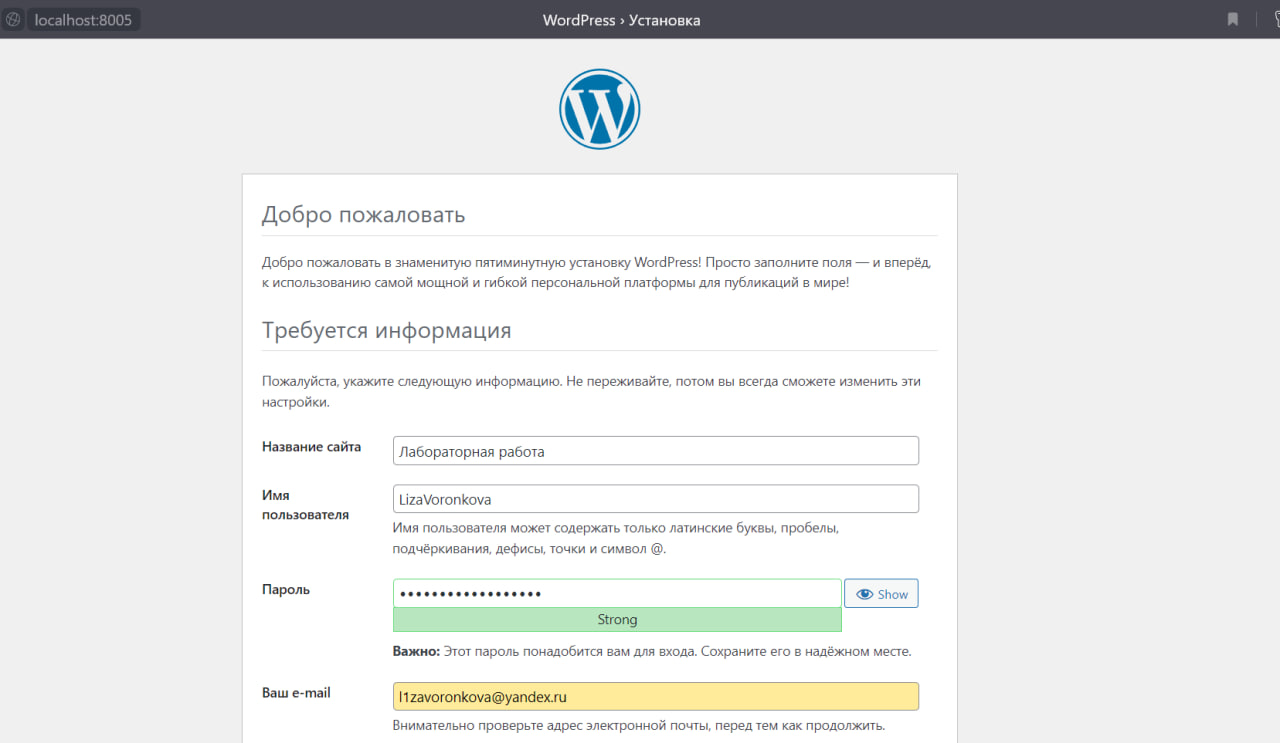
Task: Click inside the masked password field
Action: pos(617,594)
